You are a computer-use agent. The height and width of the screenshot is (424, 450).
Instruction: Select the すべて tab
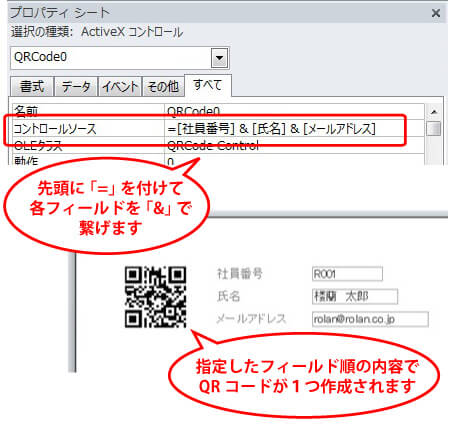[x=208, y=85]
